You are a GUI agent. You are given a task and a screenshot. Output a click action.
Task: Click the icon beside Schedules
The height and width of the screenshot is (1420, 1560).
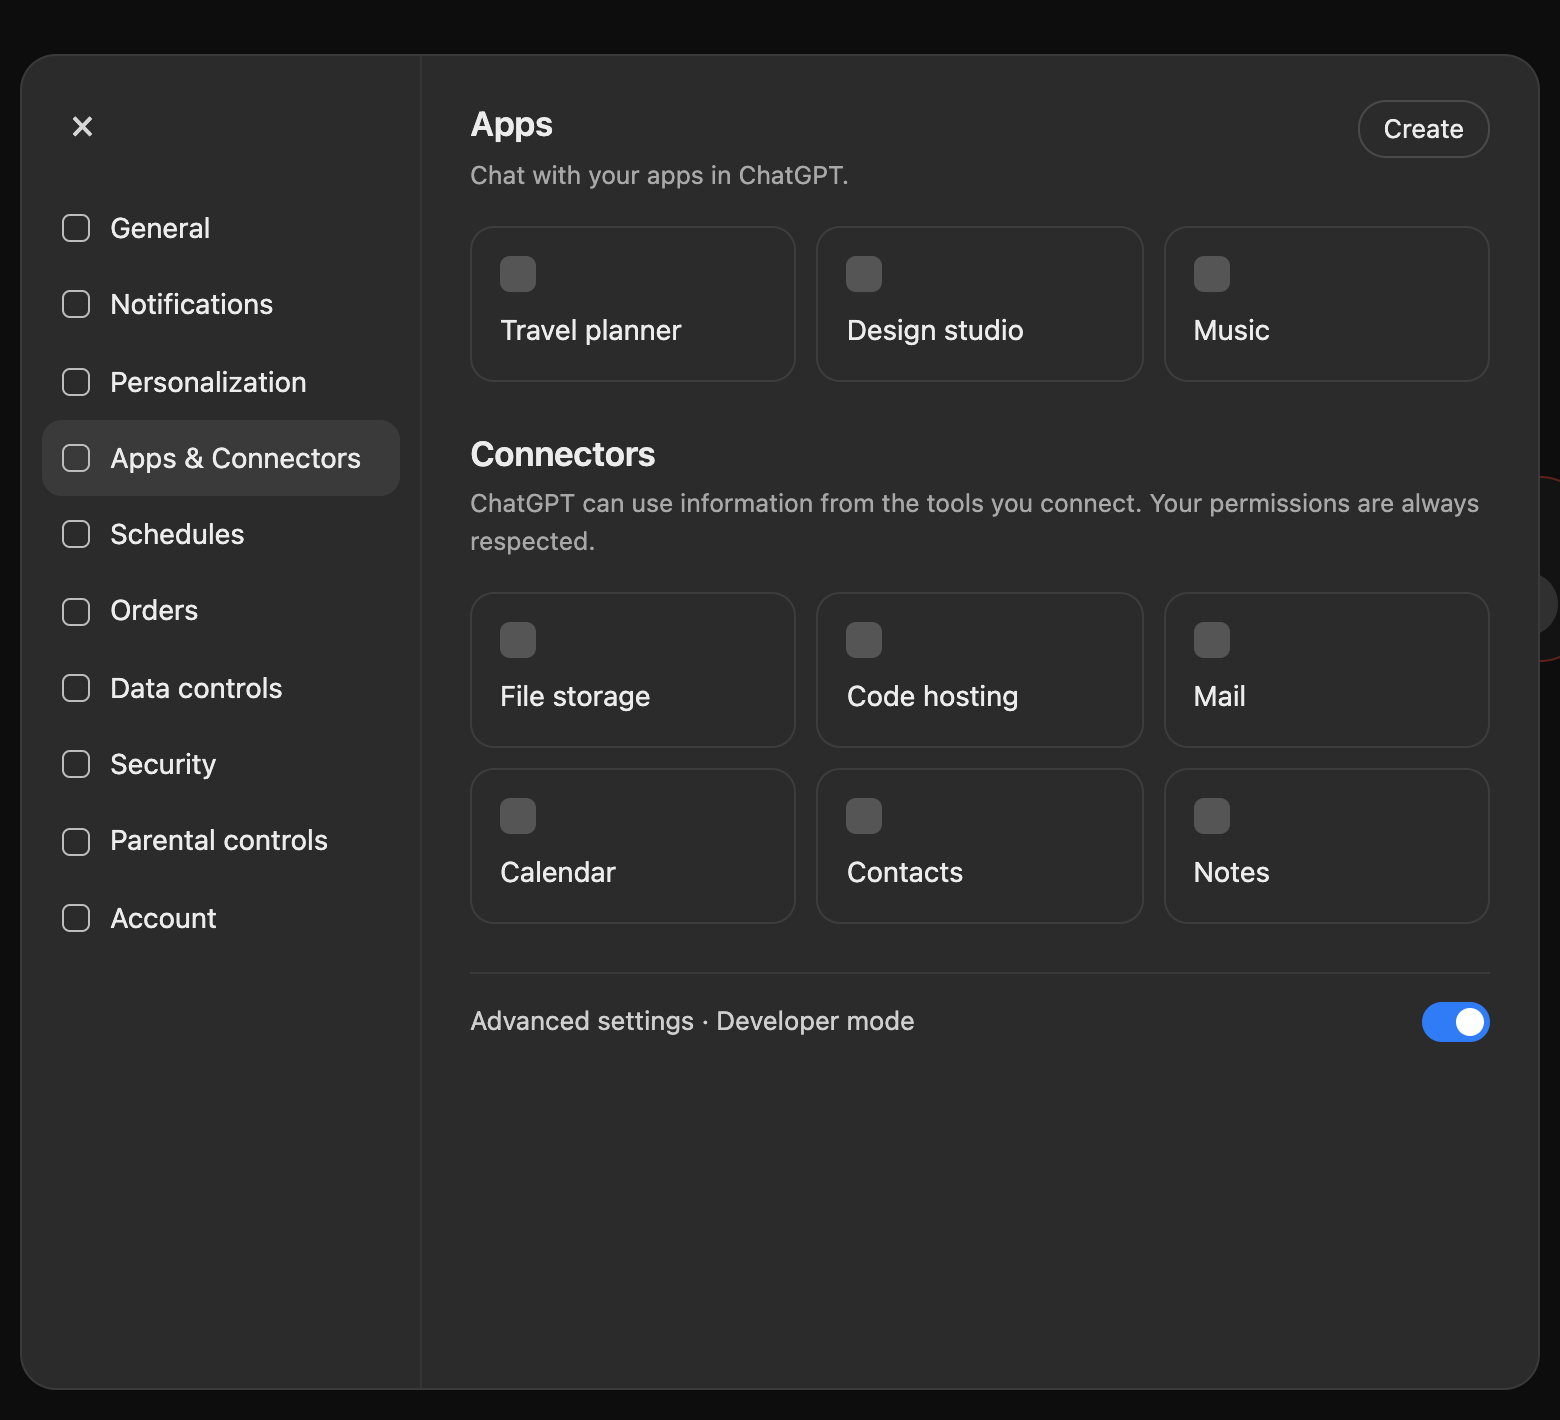(76, 534)
